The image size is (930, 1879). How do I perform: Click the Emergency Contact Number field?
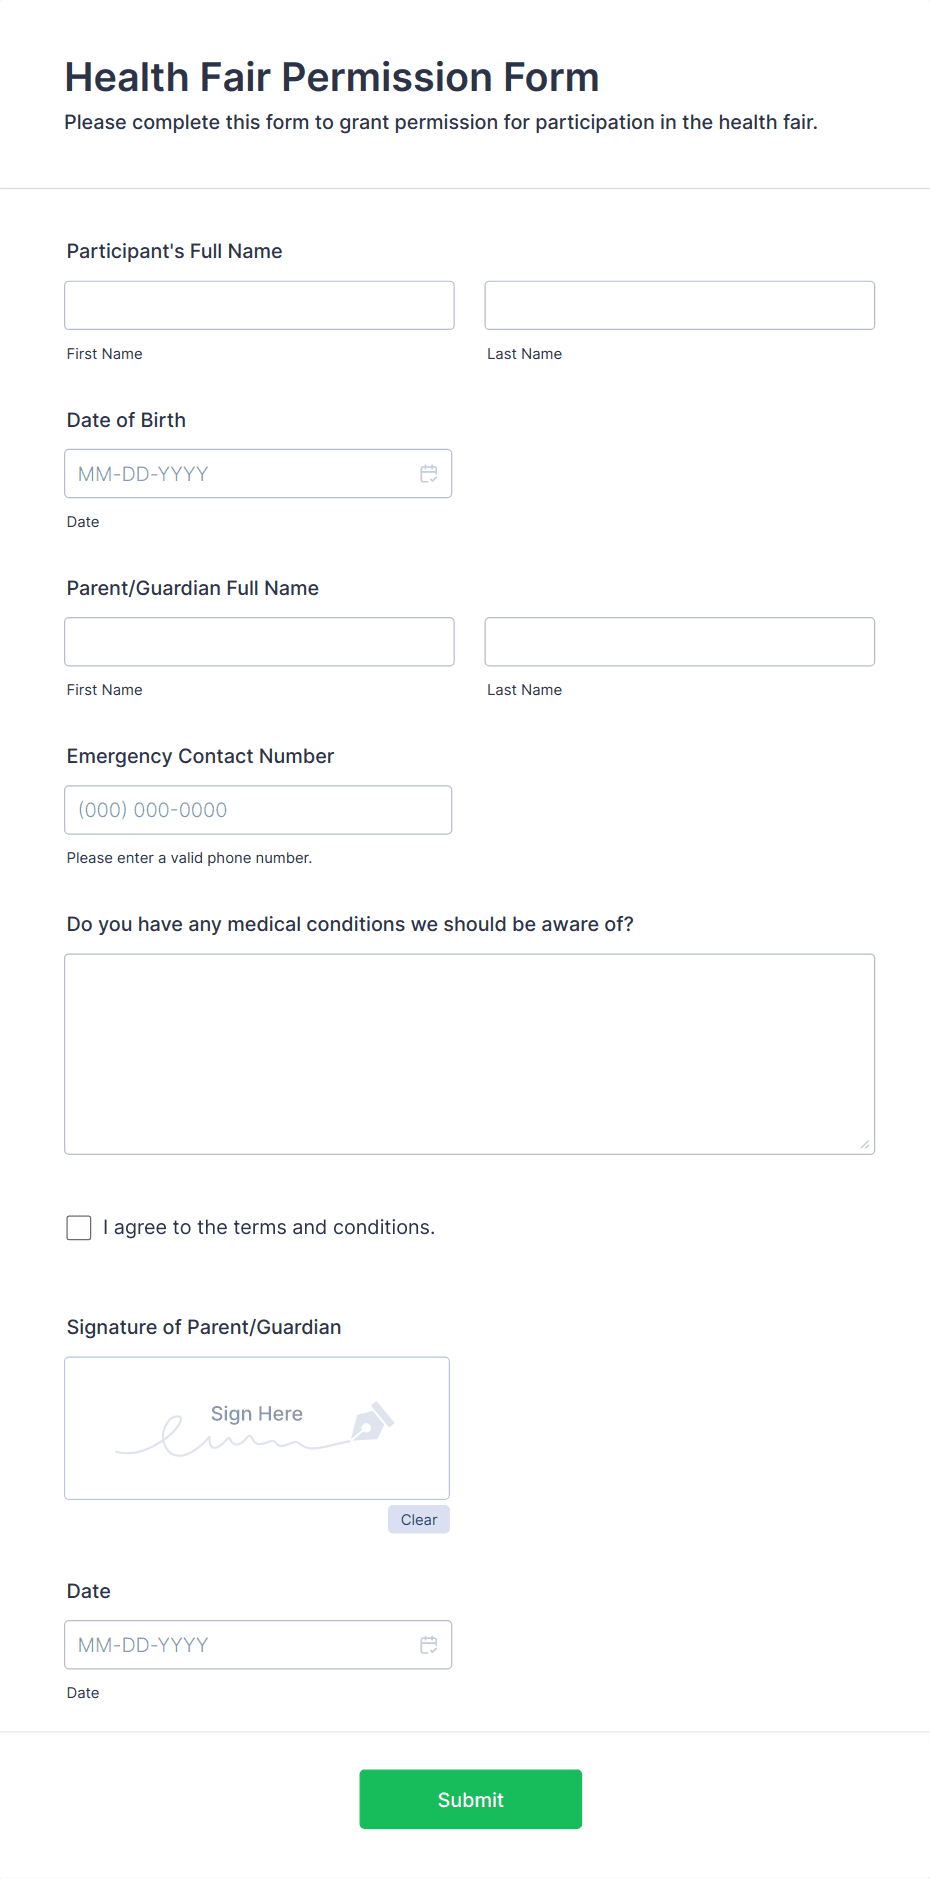point(258,809)
